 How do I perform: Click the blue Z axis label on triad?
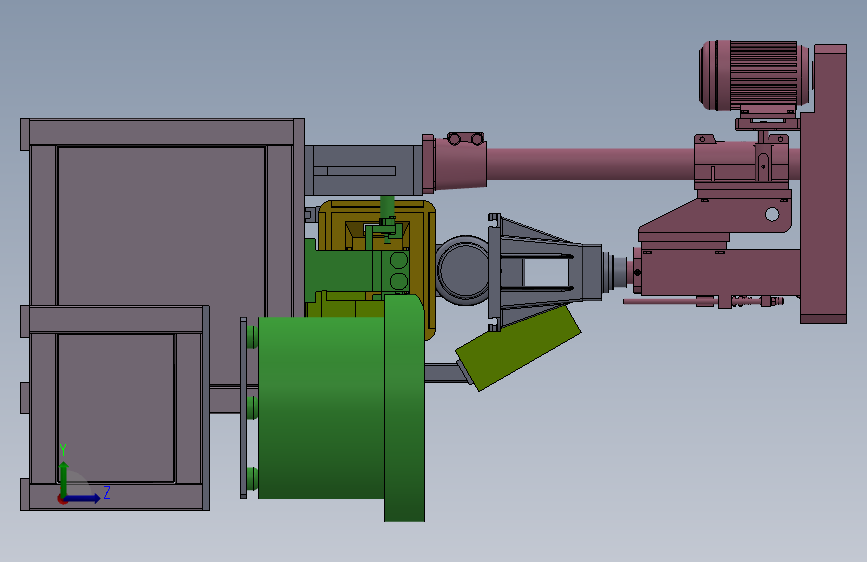107,493
